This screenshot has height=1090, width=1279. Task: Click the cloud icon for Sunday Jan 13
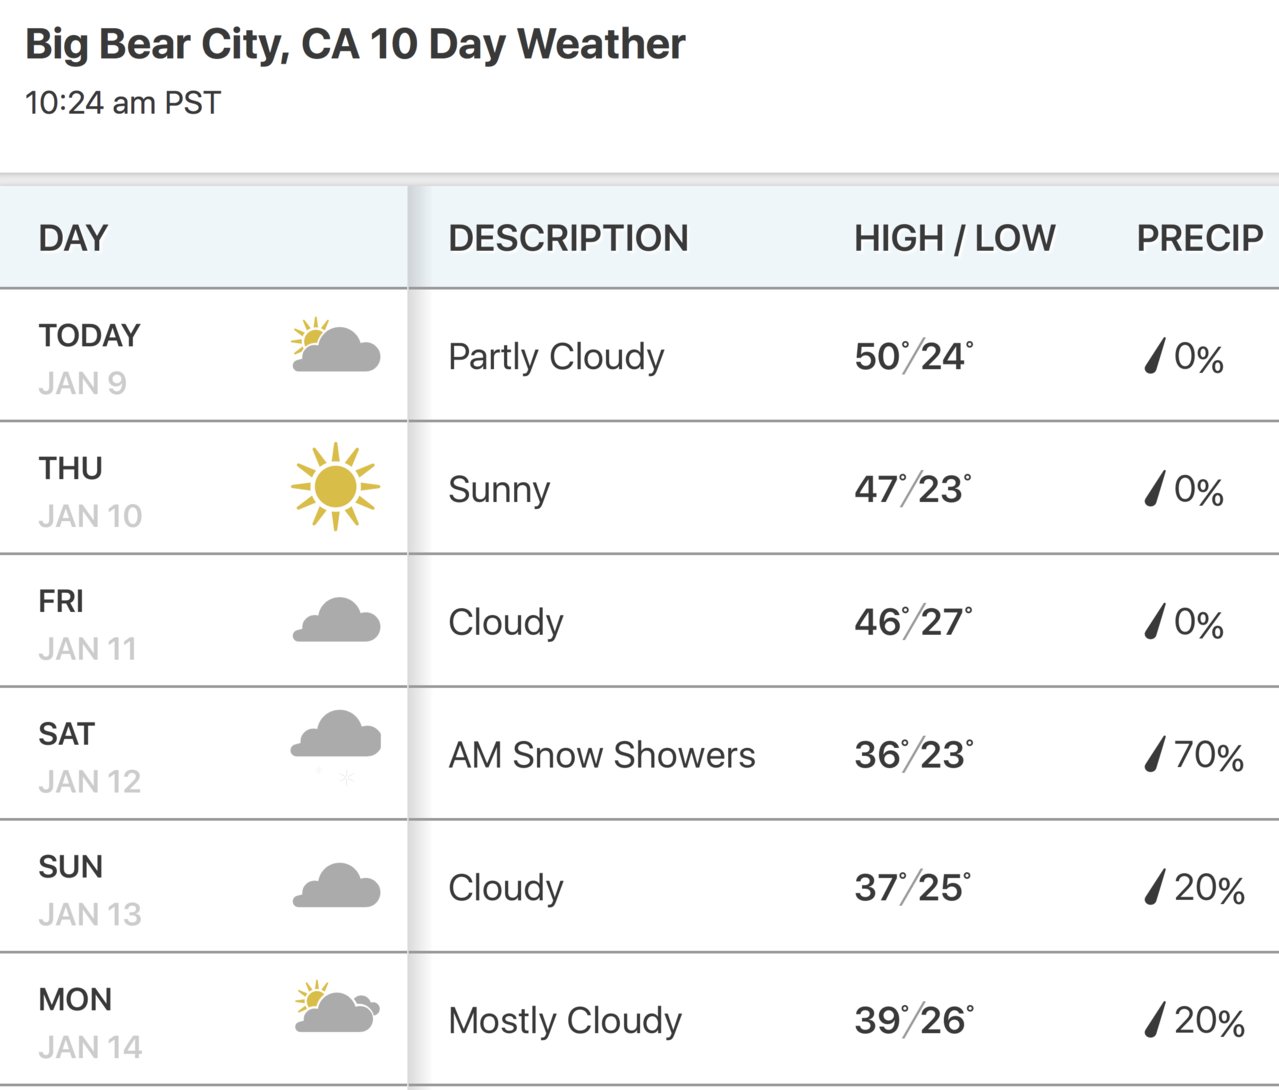[x=336, y=885]
